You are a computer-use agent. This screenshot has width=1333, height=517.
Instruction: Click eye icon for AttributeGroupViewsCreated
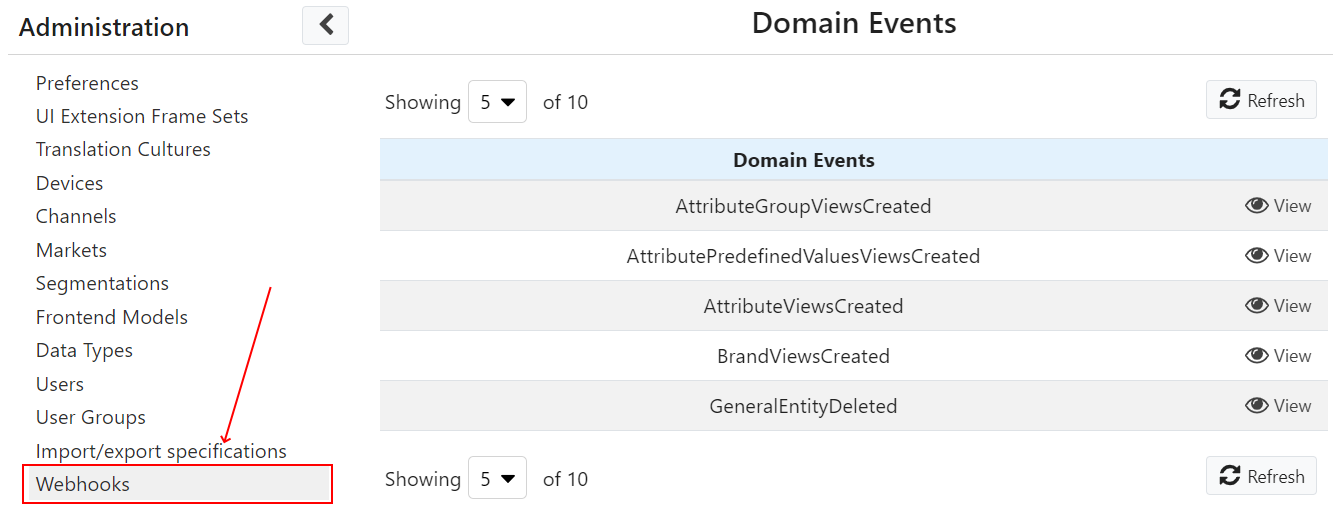click(1256, 206)
